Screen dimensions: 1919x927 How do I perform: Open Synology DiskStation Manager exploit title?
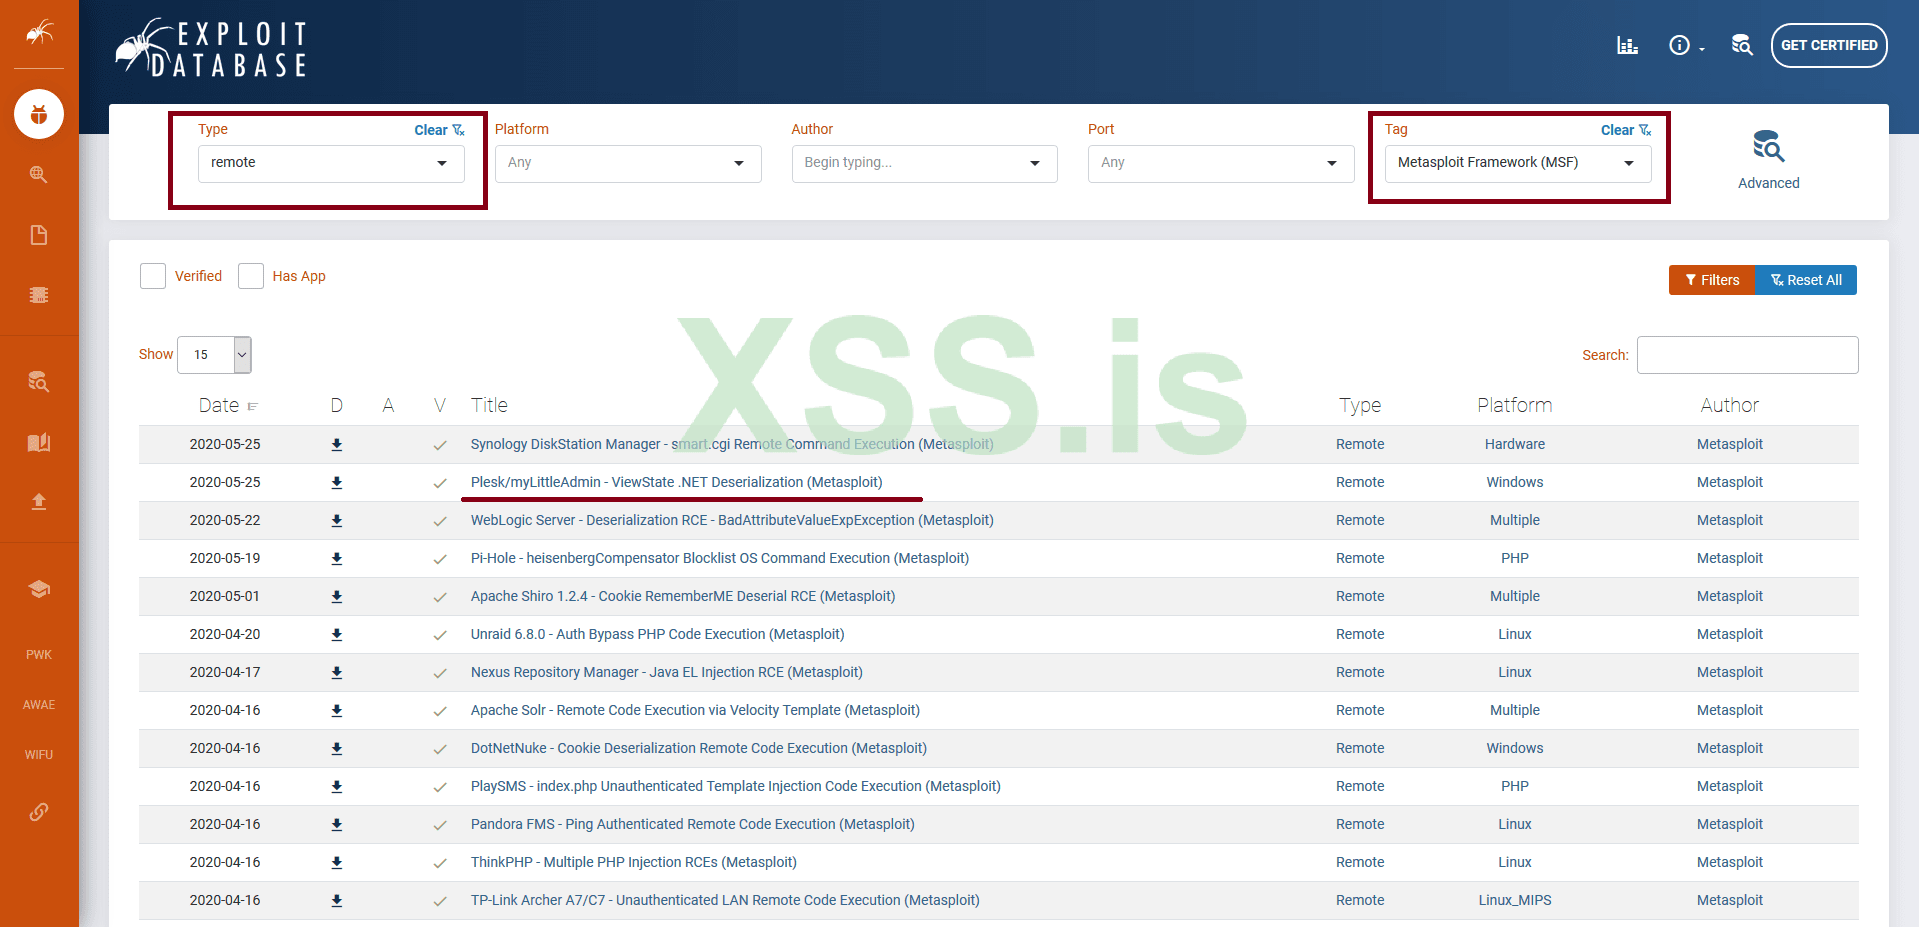pyautogui.click(x=732, y=444)
